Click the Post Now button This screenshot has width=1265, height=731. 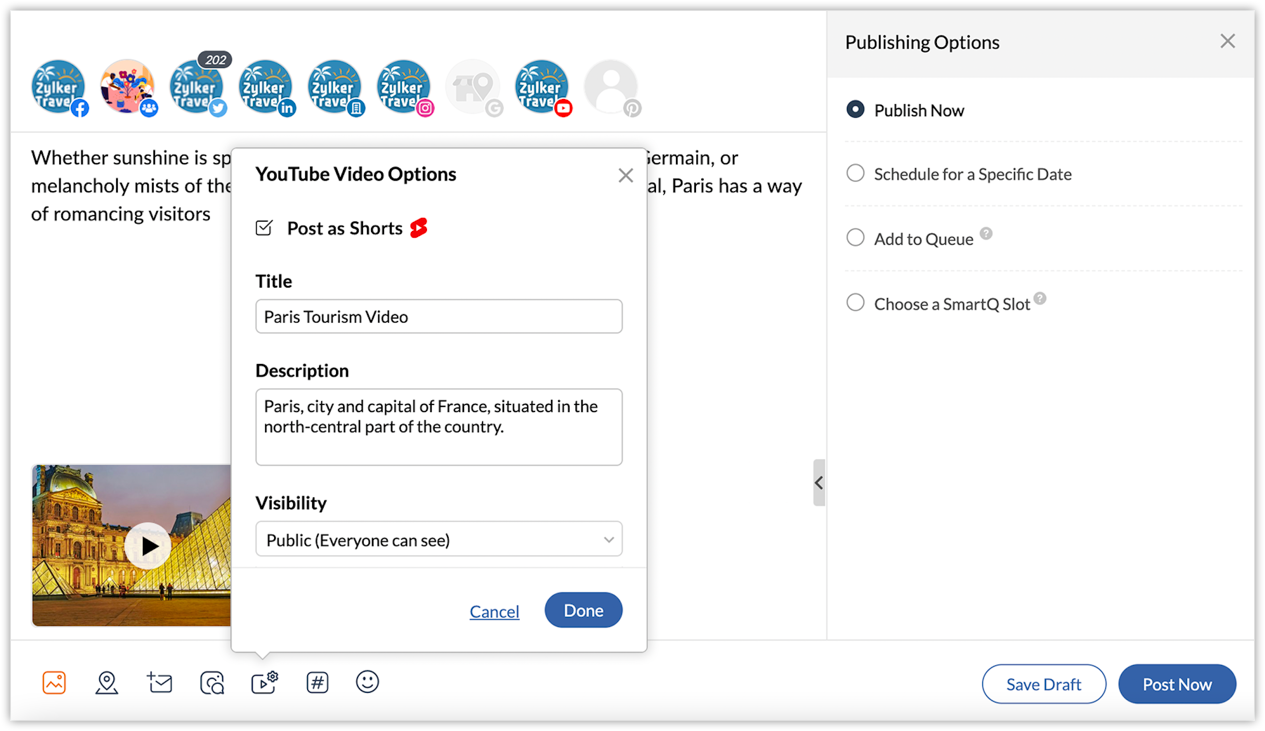click(1177, 684)
